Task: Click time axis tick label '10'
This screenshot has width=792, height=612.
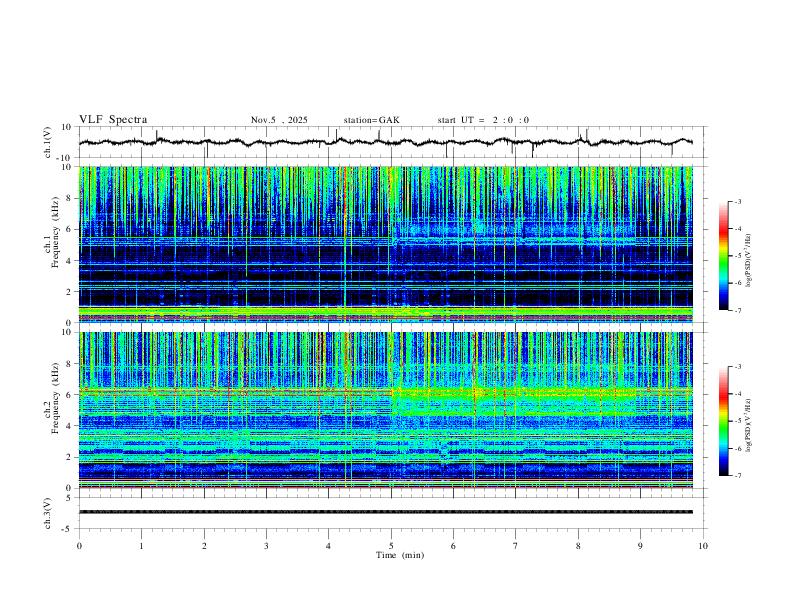Action: tap(703, 546)
